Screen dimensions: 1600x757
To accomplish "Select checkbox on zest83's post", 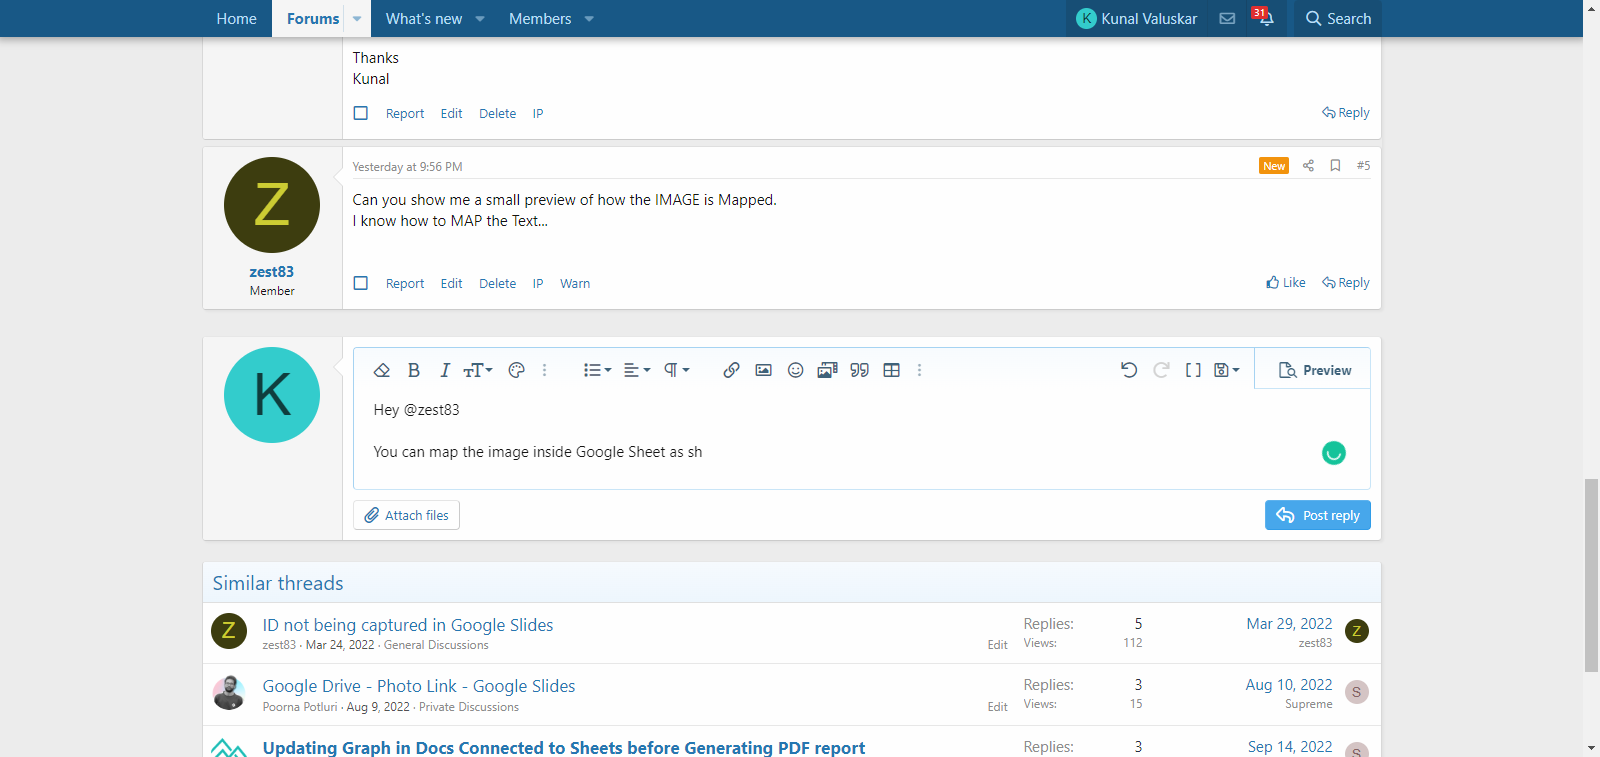I will [361, 283].
